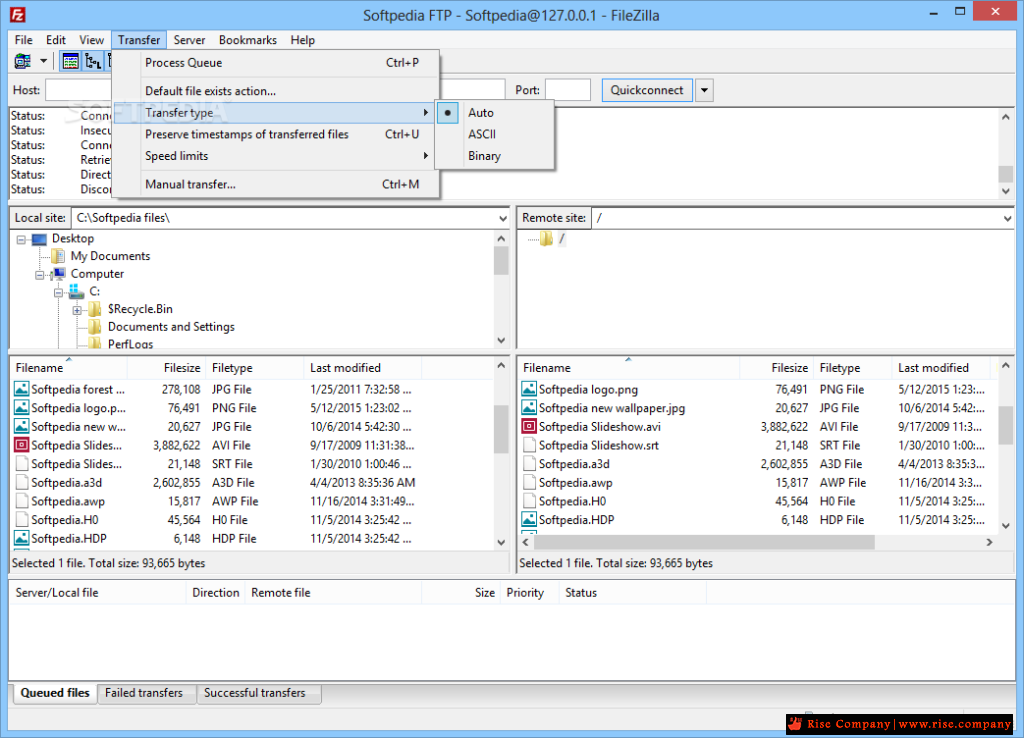Collapse the Computer tree node

point(40,275)
